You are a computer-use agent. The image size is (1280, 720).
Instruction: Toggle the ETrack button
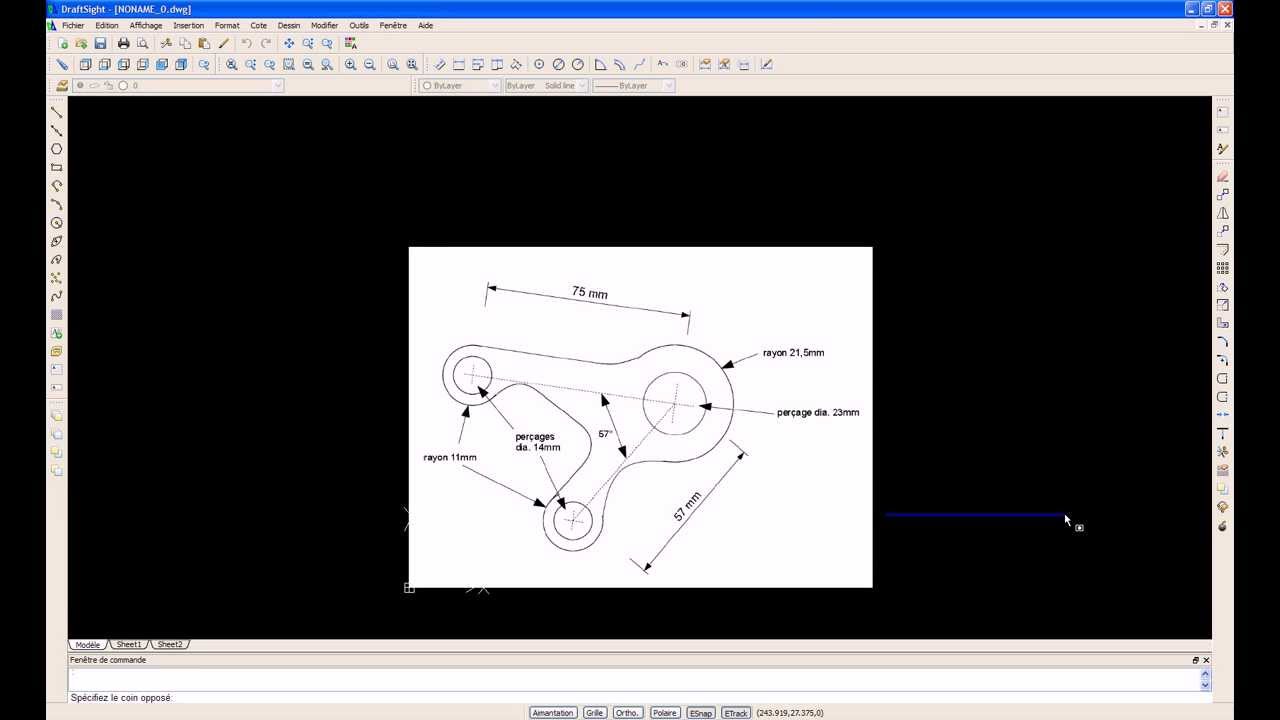point(735,713)
